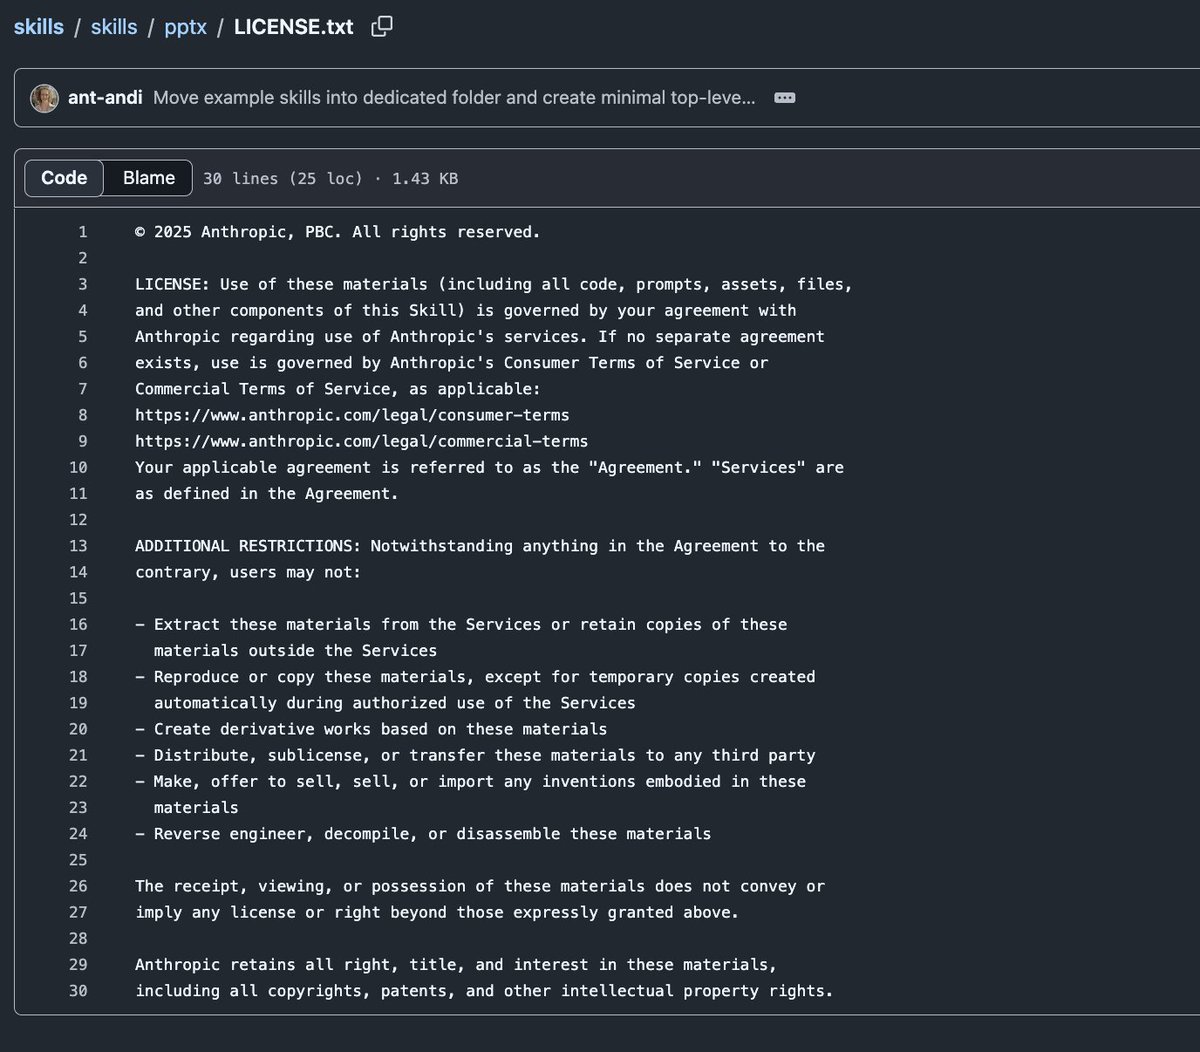Select line number 26
The width and height of the screenshot is (1200, 1052).
78,886
